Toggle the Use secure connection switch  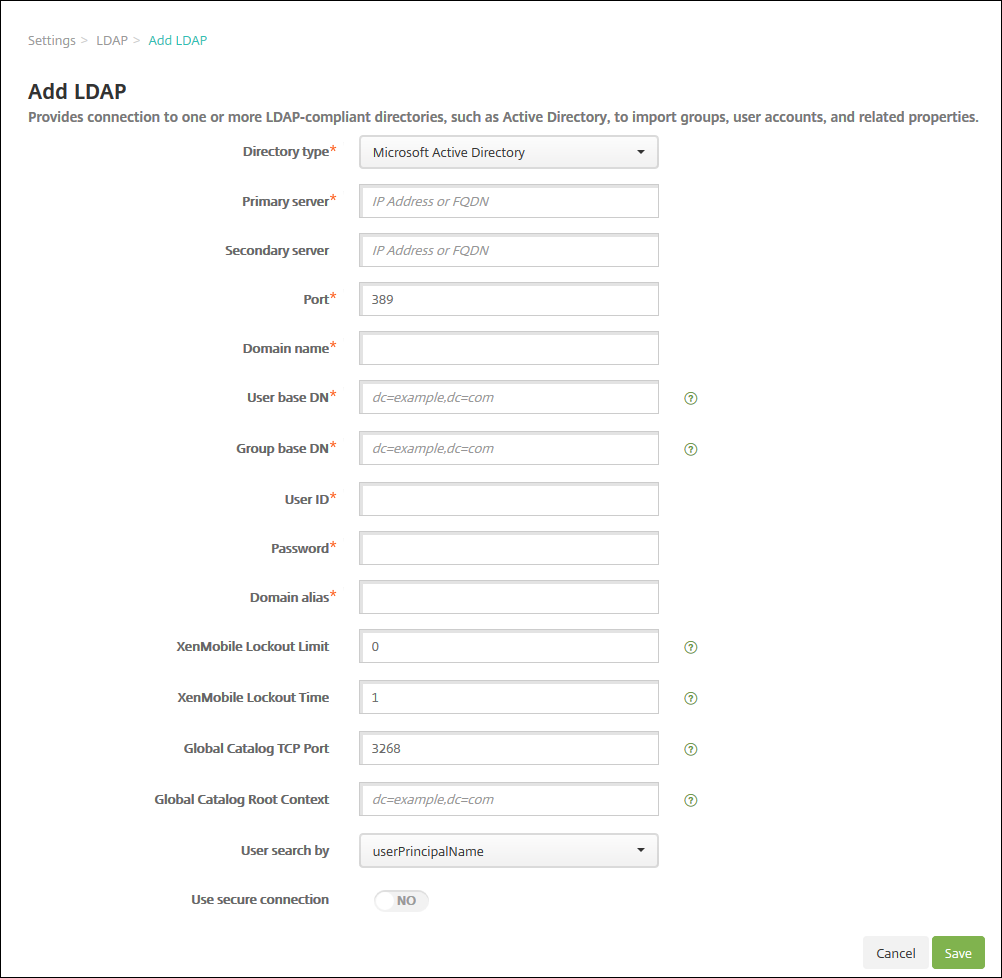click(x=401, y=901)
